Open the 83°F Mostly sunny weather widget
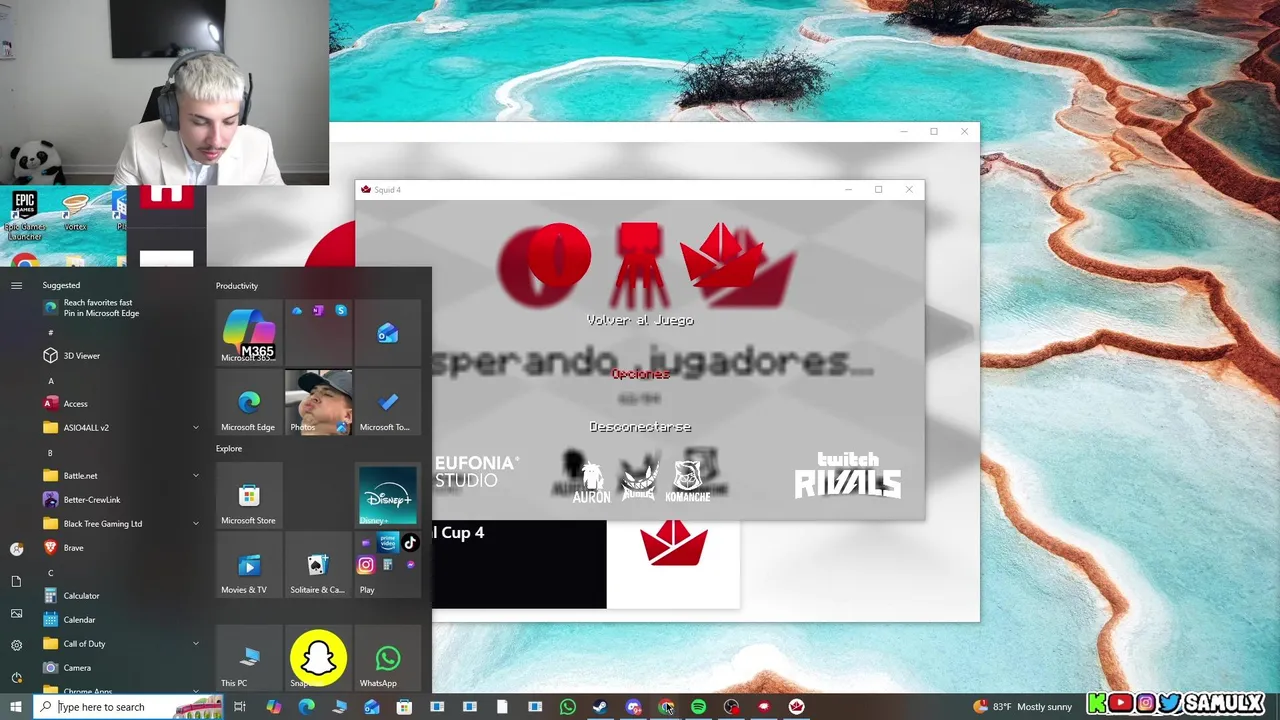Screen dimensions: 1280x720 click(1023, 707)
